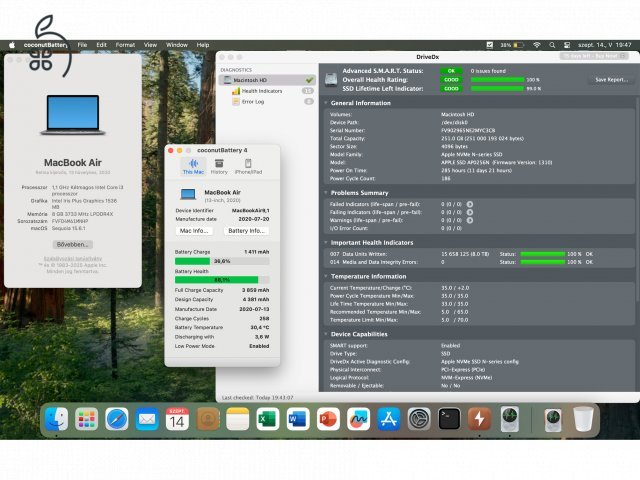Click arrow next to Failing Indicators row
The image size is (640, 480).
click(x=470, y=212)
